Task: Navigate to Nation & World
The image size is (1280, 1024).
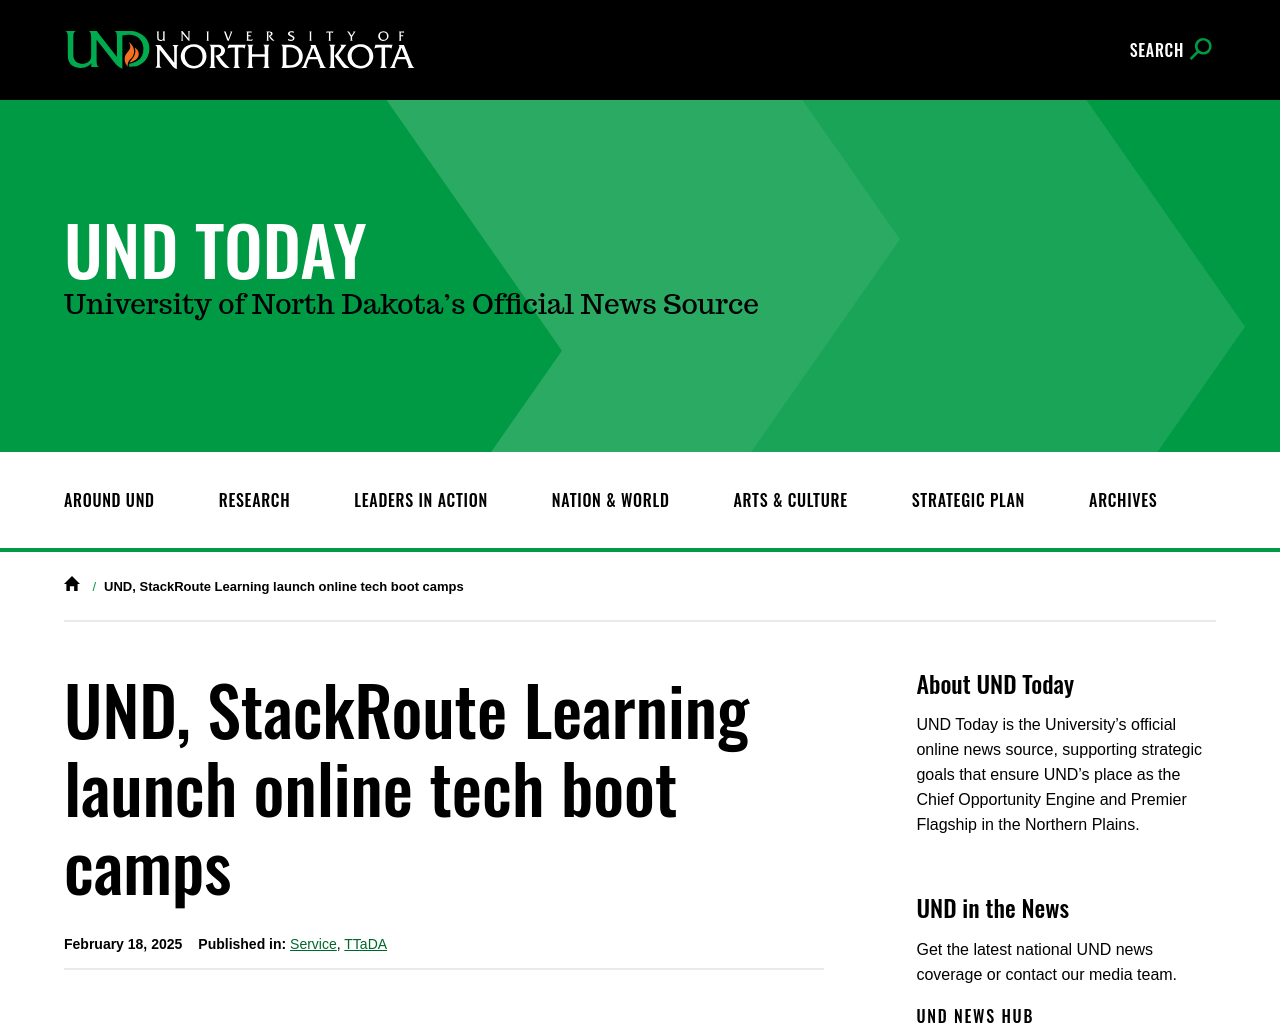Action: click(x=610, y=500)
